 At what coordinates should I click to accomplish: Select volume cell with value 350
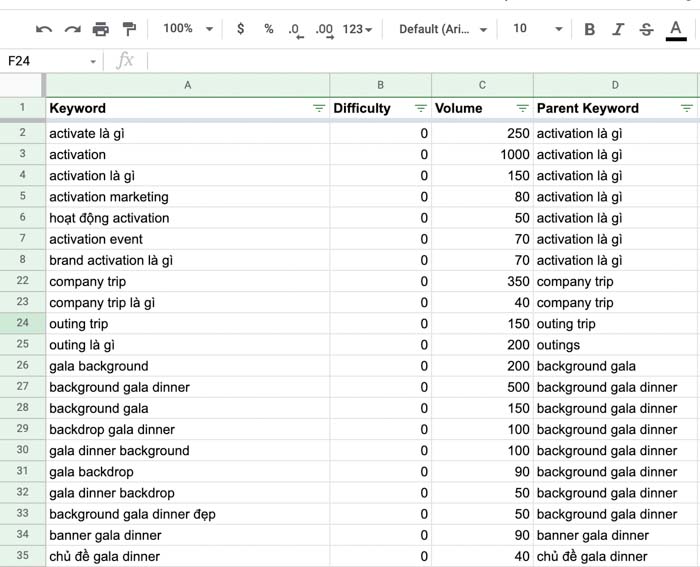tap(482, 281)
